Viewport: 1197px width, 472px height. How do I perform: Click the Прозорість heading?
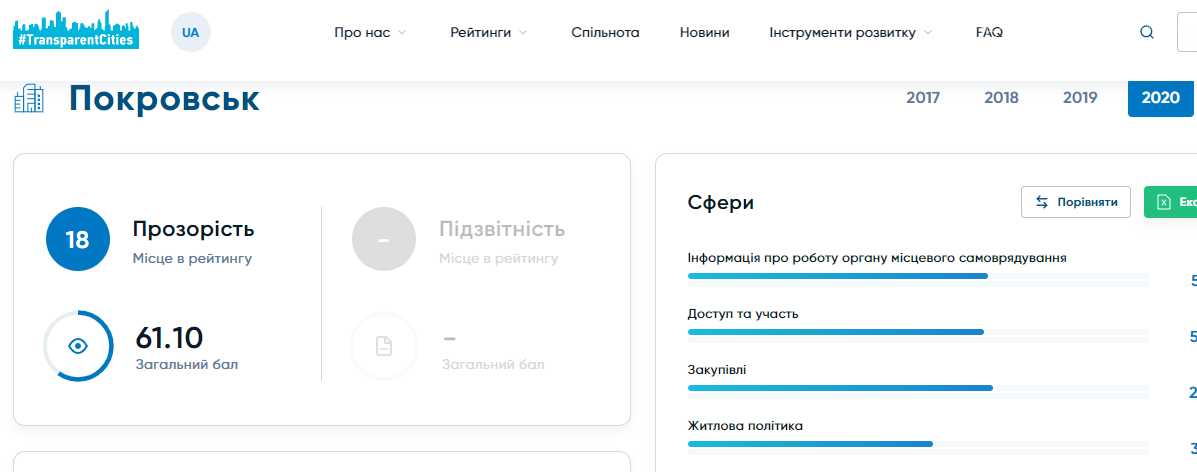[x=193, y=229]
